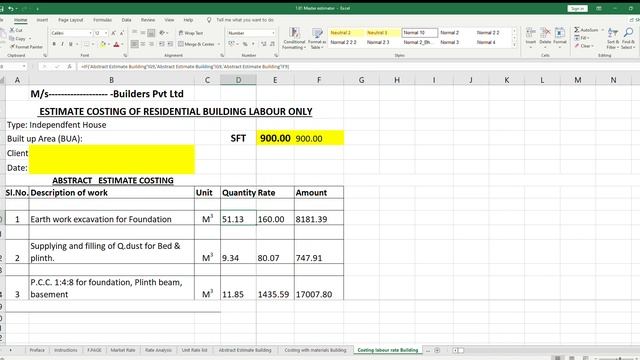Toggle Wrap Text
This screenshot has height=360, width=640.
[x=191, y=33]
